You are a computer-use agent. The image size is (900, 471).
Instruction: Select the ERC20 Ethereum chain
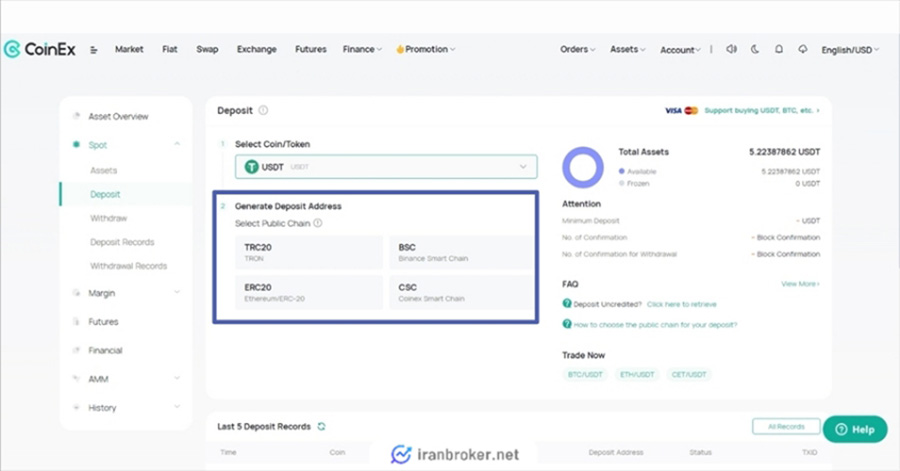(309, 293)
